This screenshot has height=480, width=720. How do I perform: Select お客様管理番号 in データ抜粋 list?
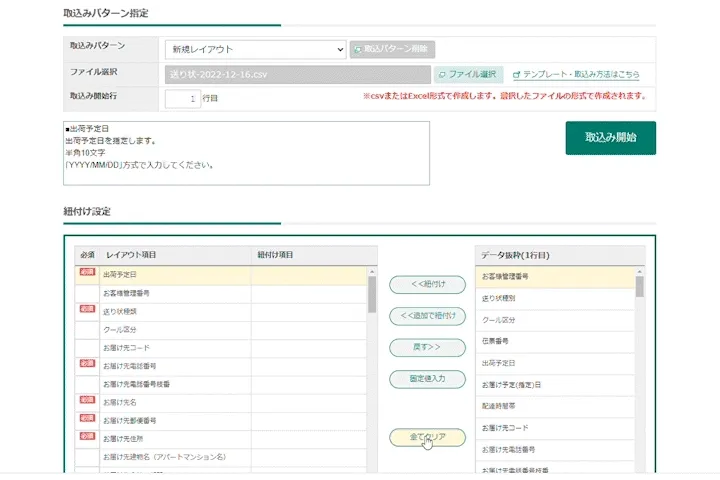click(555, 277)
